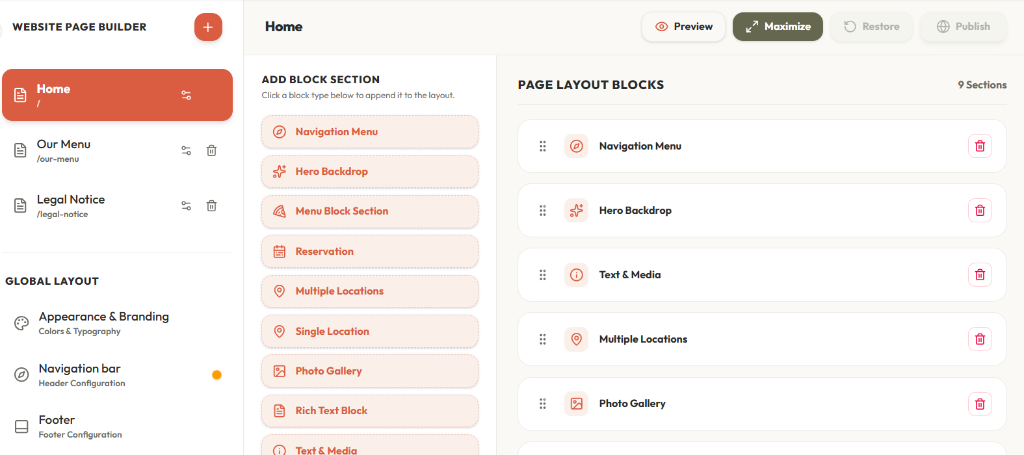Select the Home page in sidebar
Screen dimensions: 1024x455
pos(118,95)
